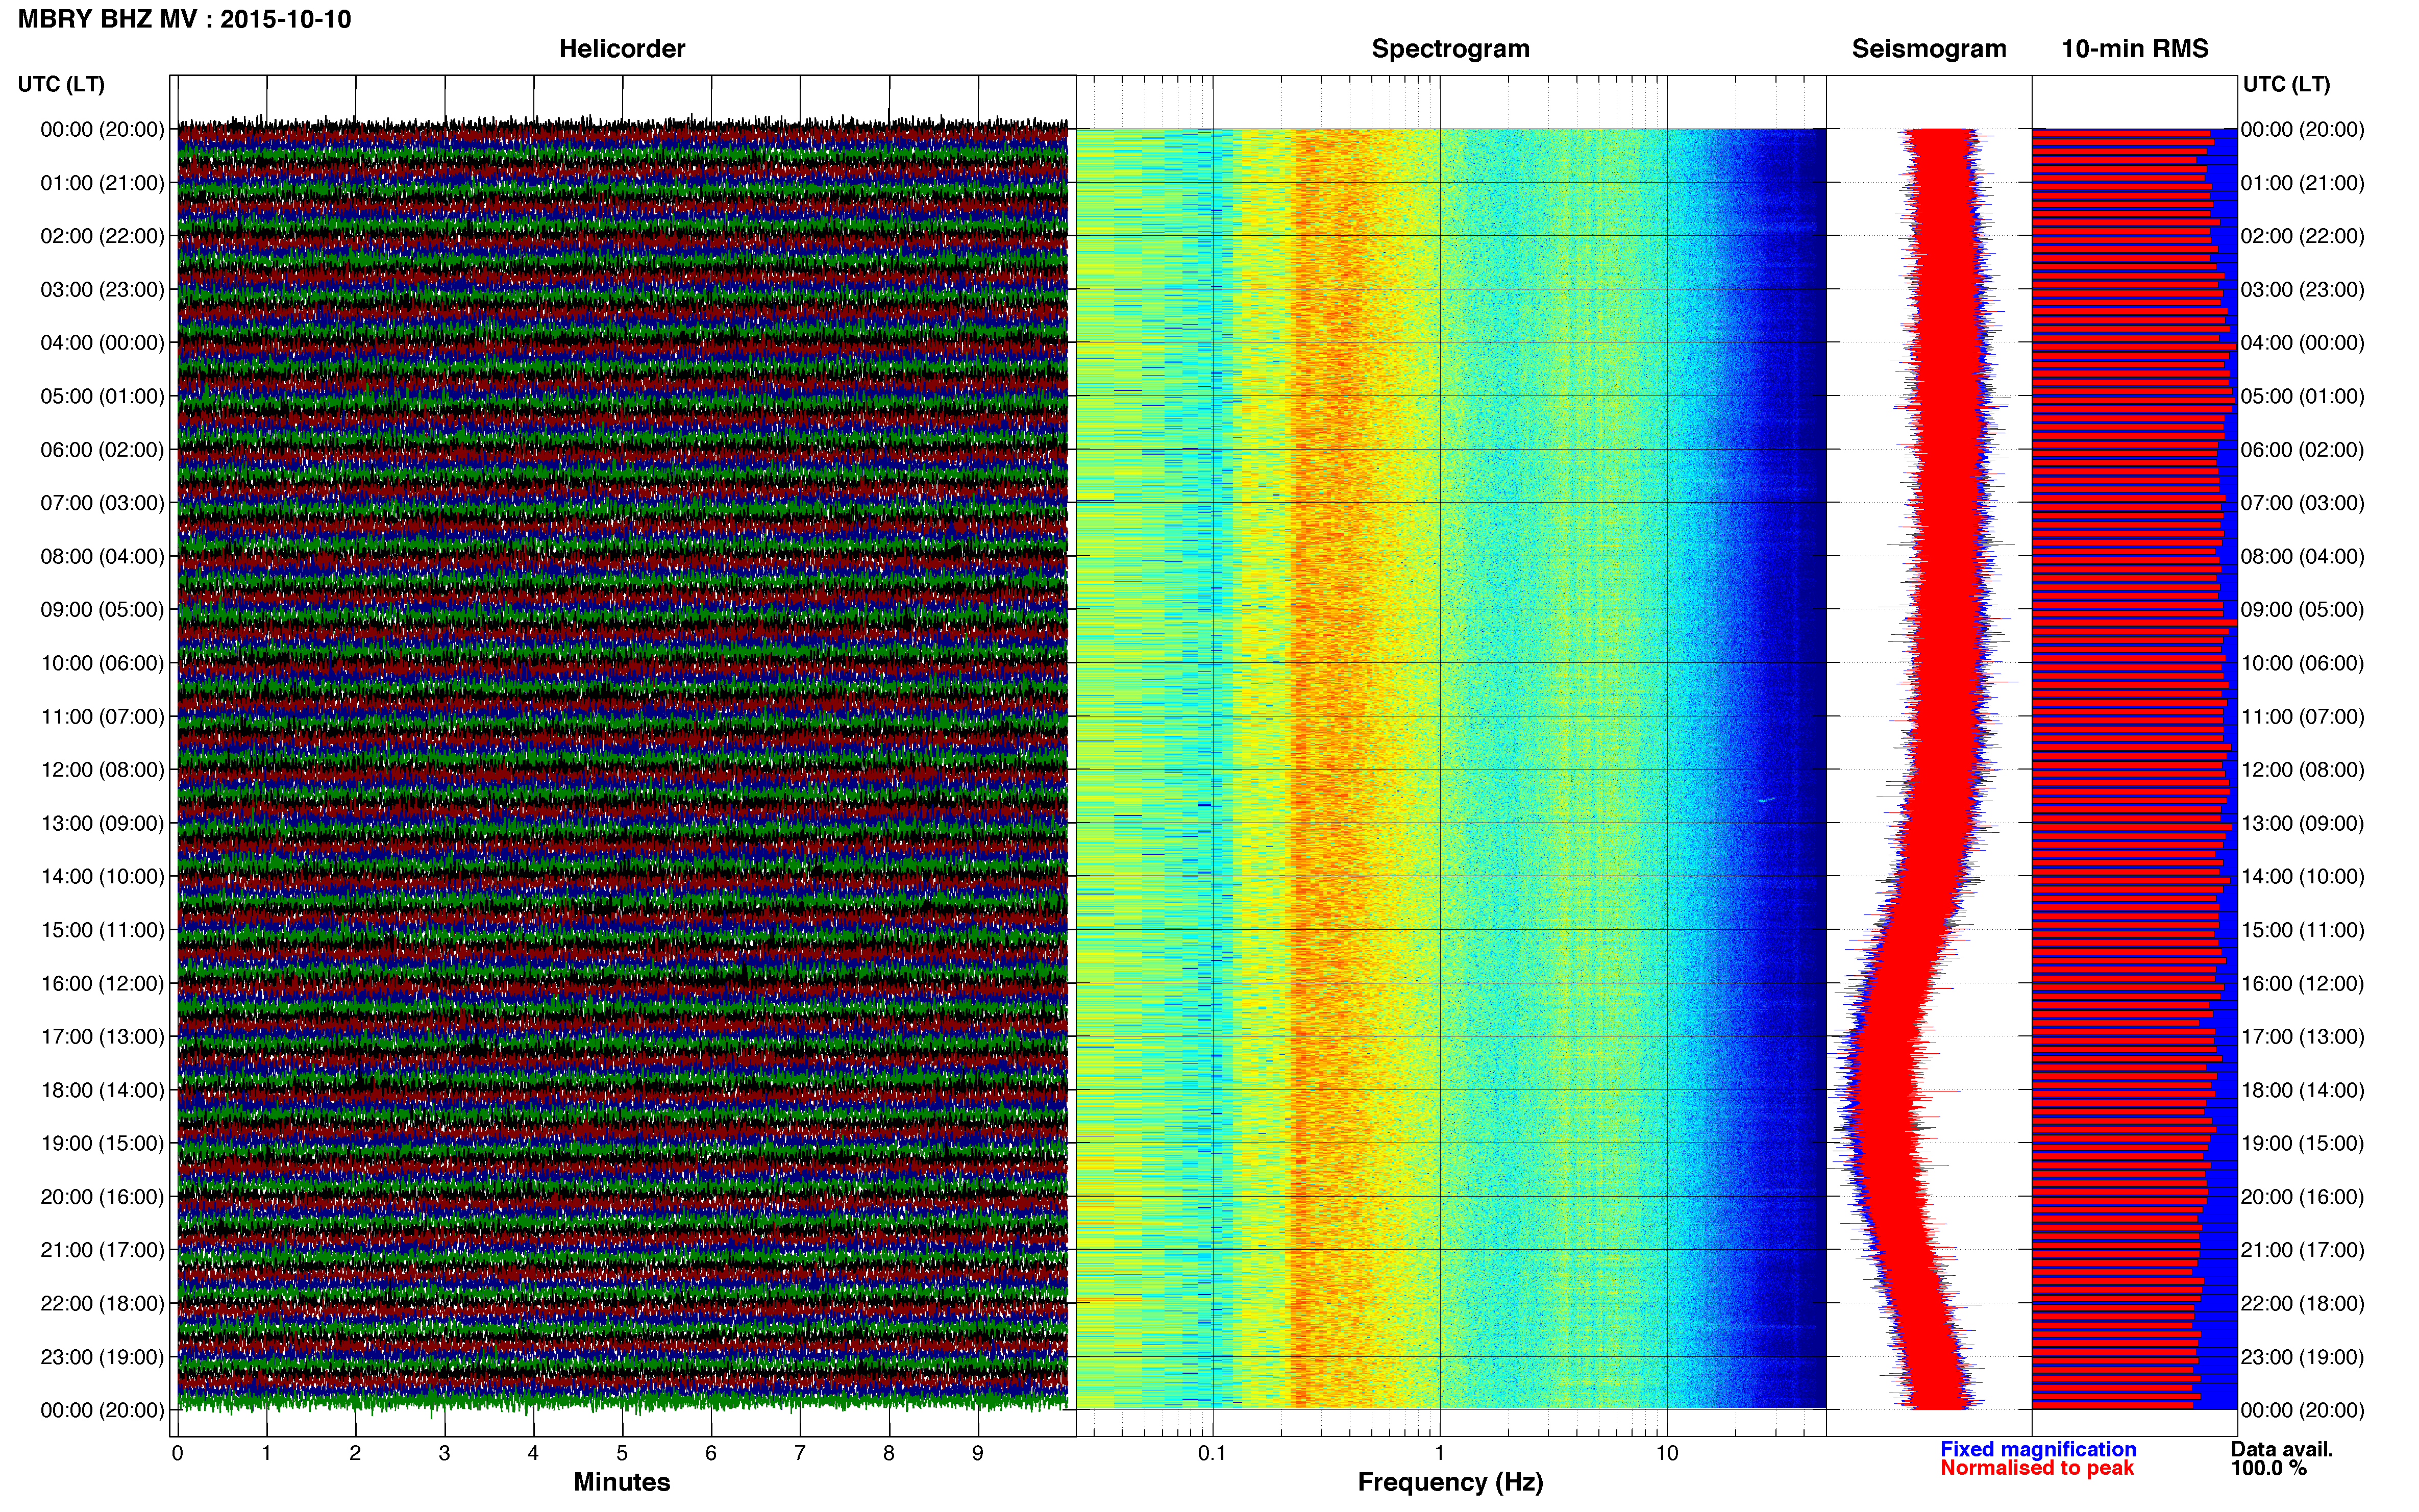Screen dimensions: 2419x1512
Task: Click the Helicorder panel heading
Action: click(x=622, y=49)
